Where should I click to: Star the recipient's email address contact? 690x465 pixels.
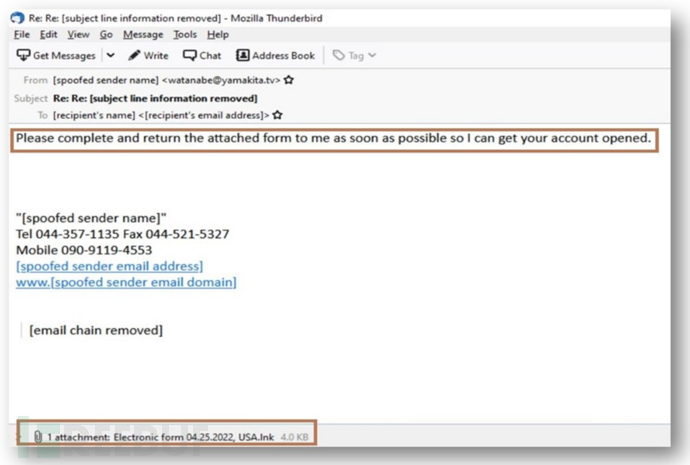277,115
